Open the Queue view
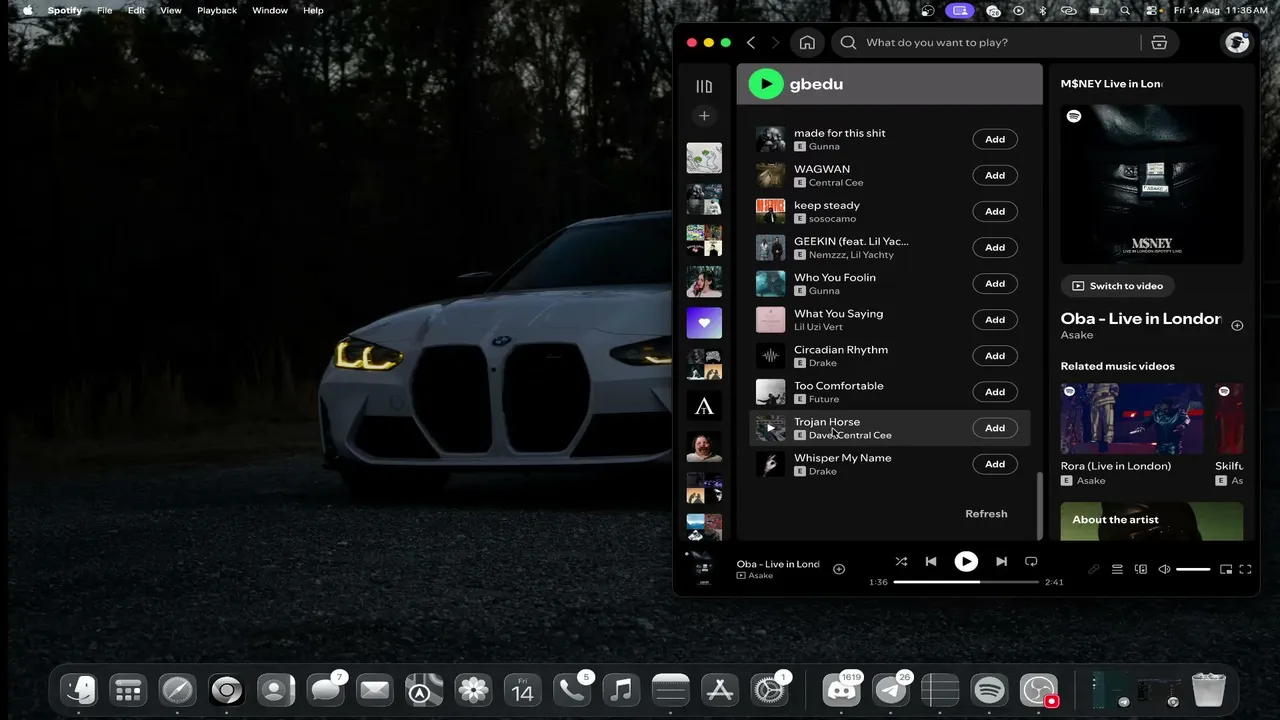Screen dimensions: 1280x720 click(1118, 570)
